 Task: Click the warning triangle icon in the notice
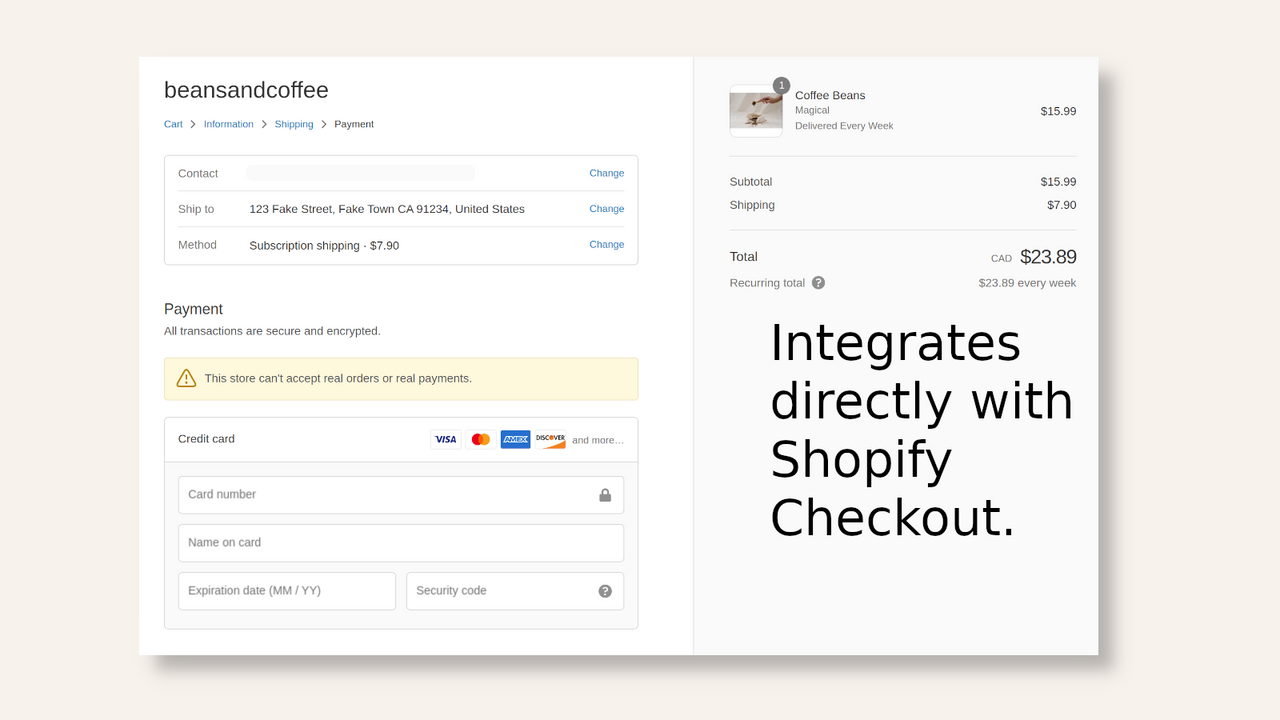click(186, 378)
